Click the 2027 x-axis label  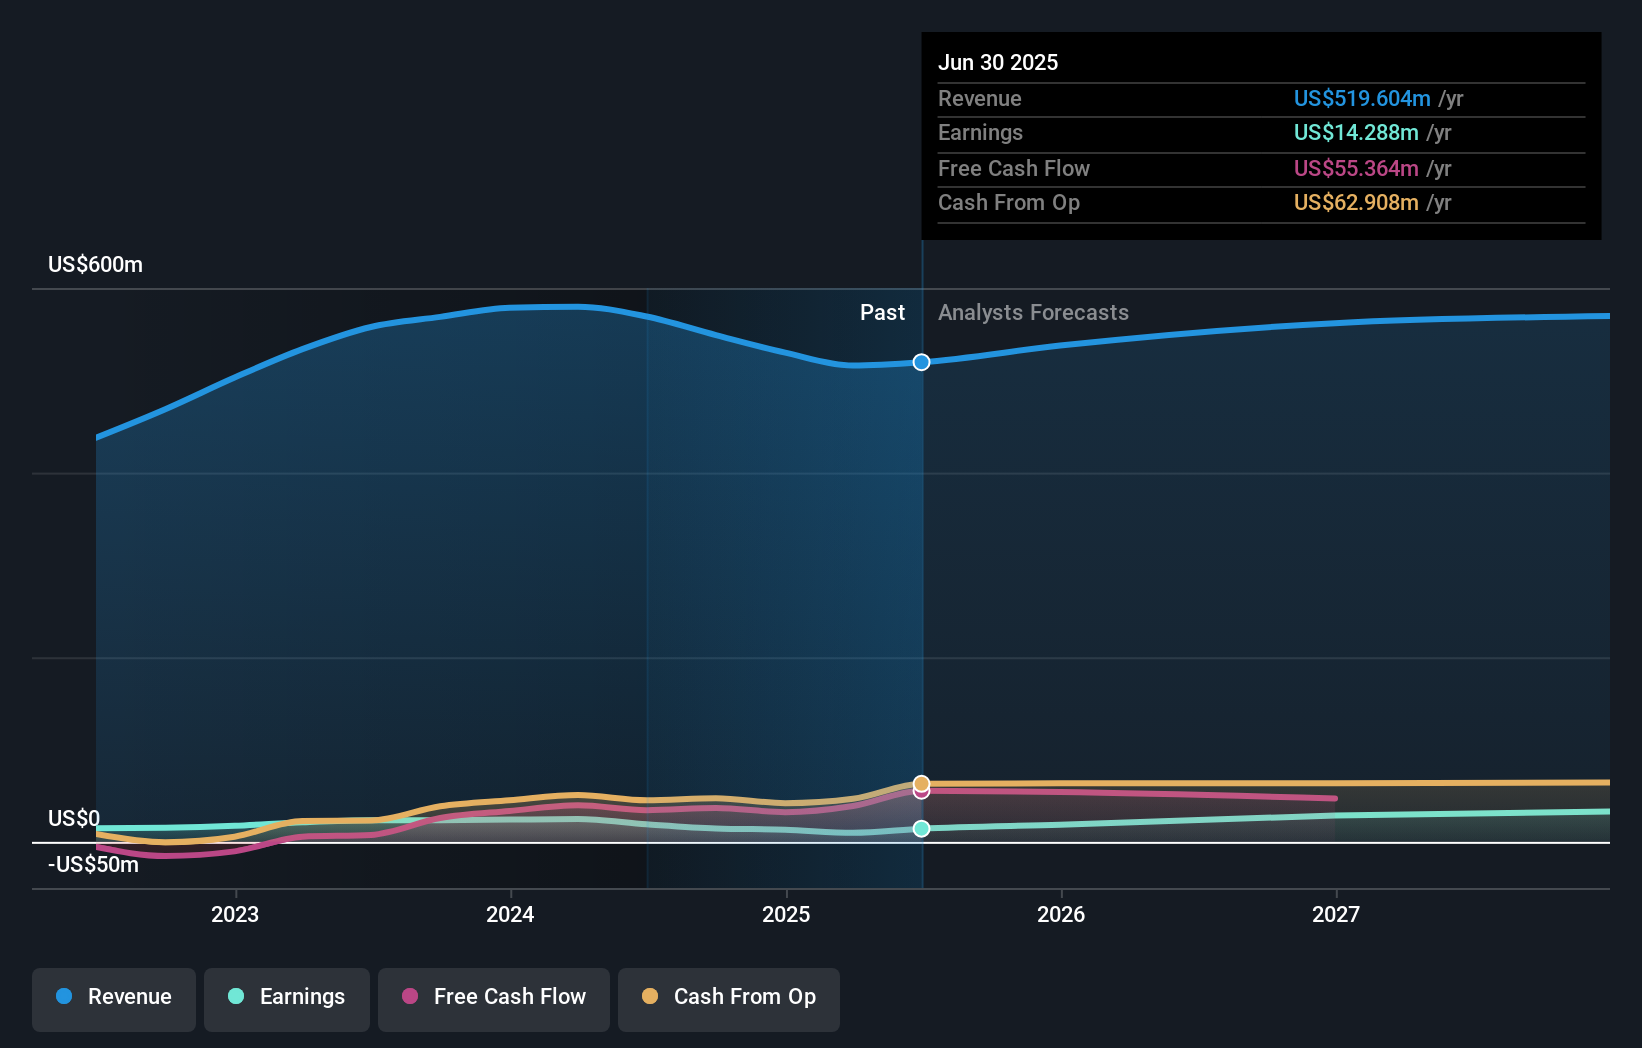coord(1336,914)
